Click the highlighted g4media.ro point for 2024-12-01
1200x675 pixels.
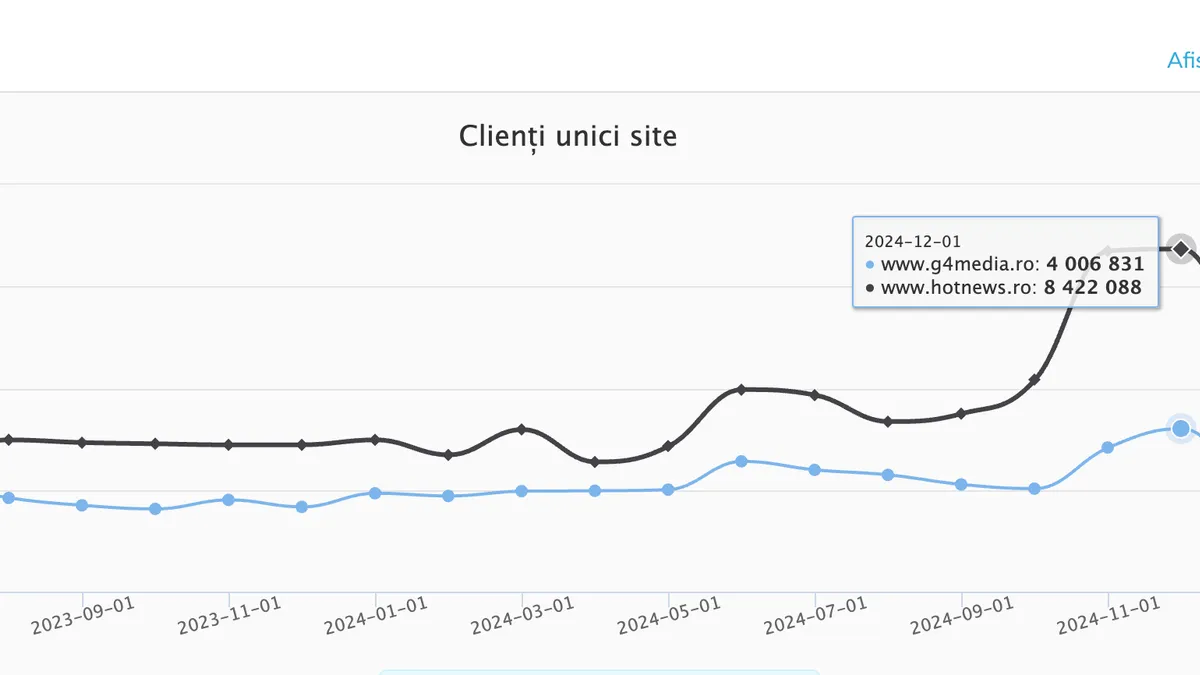click(1181, 428)
